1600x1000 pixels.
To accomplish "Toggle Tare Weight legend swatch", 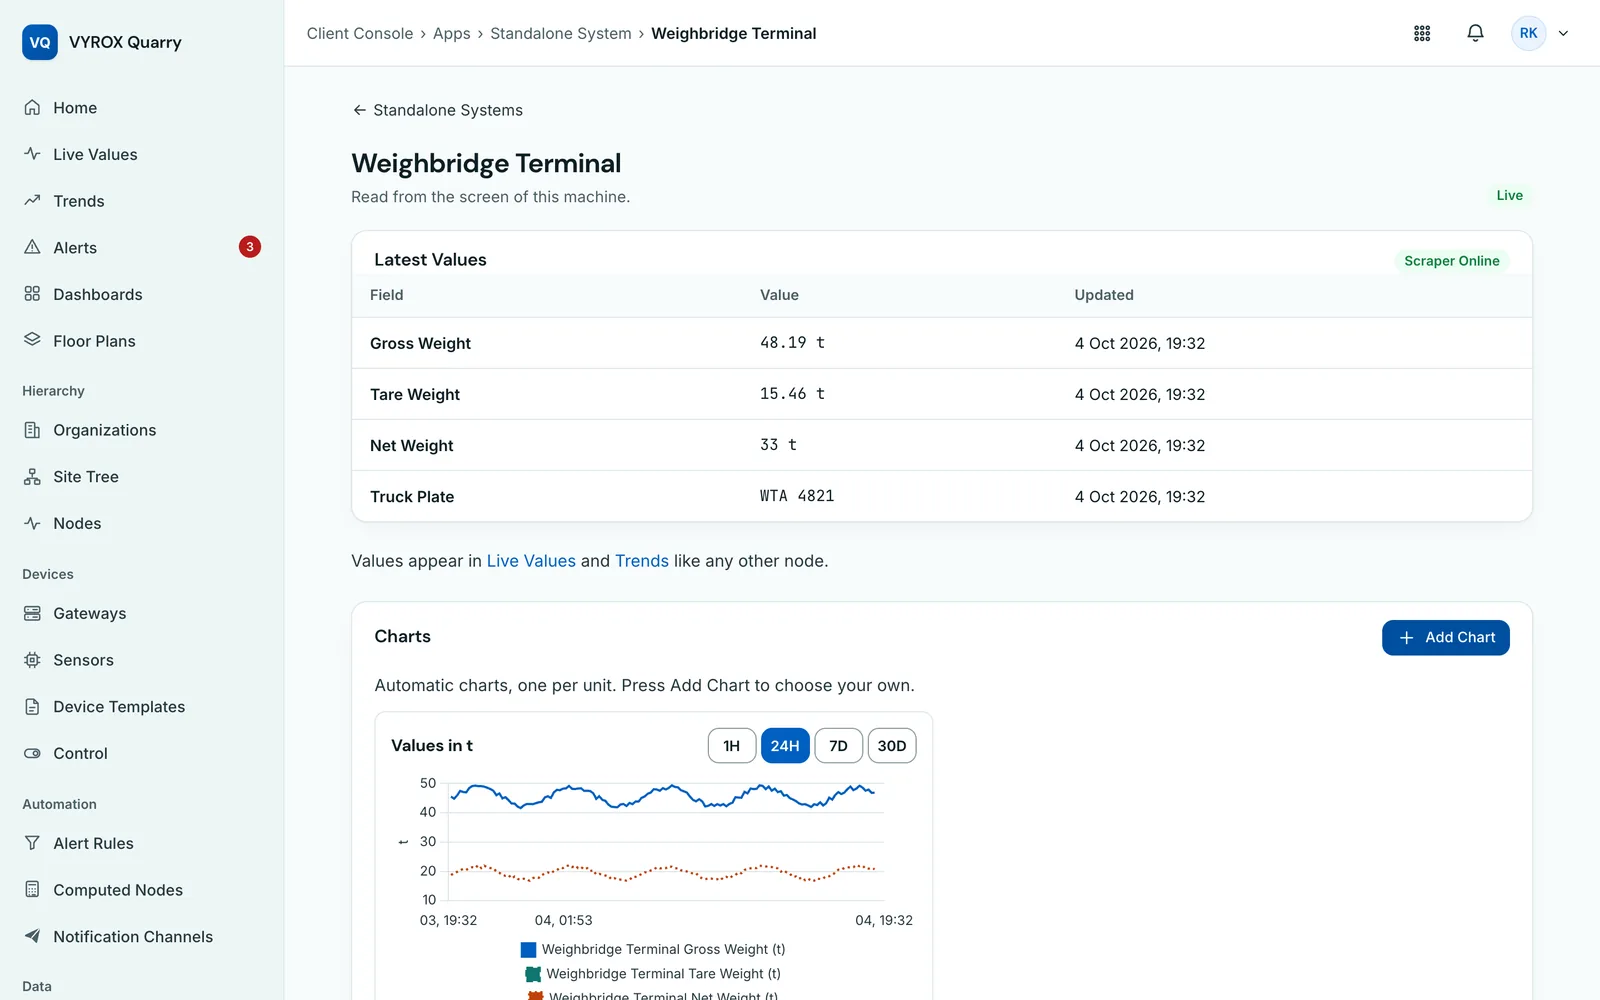I will 533,974.
